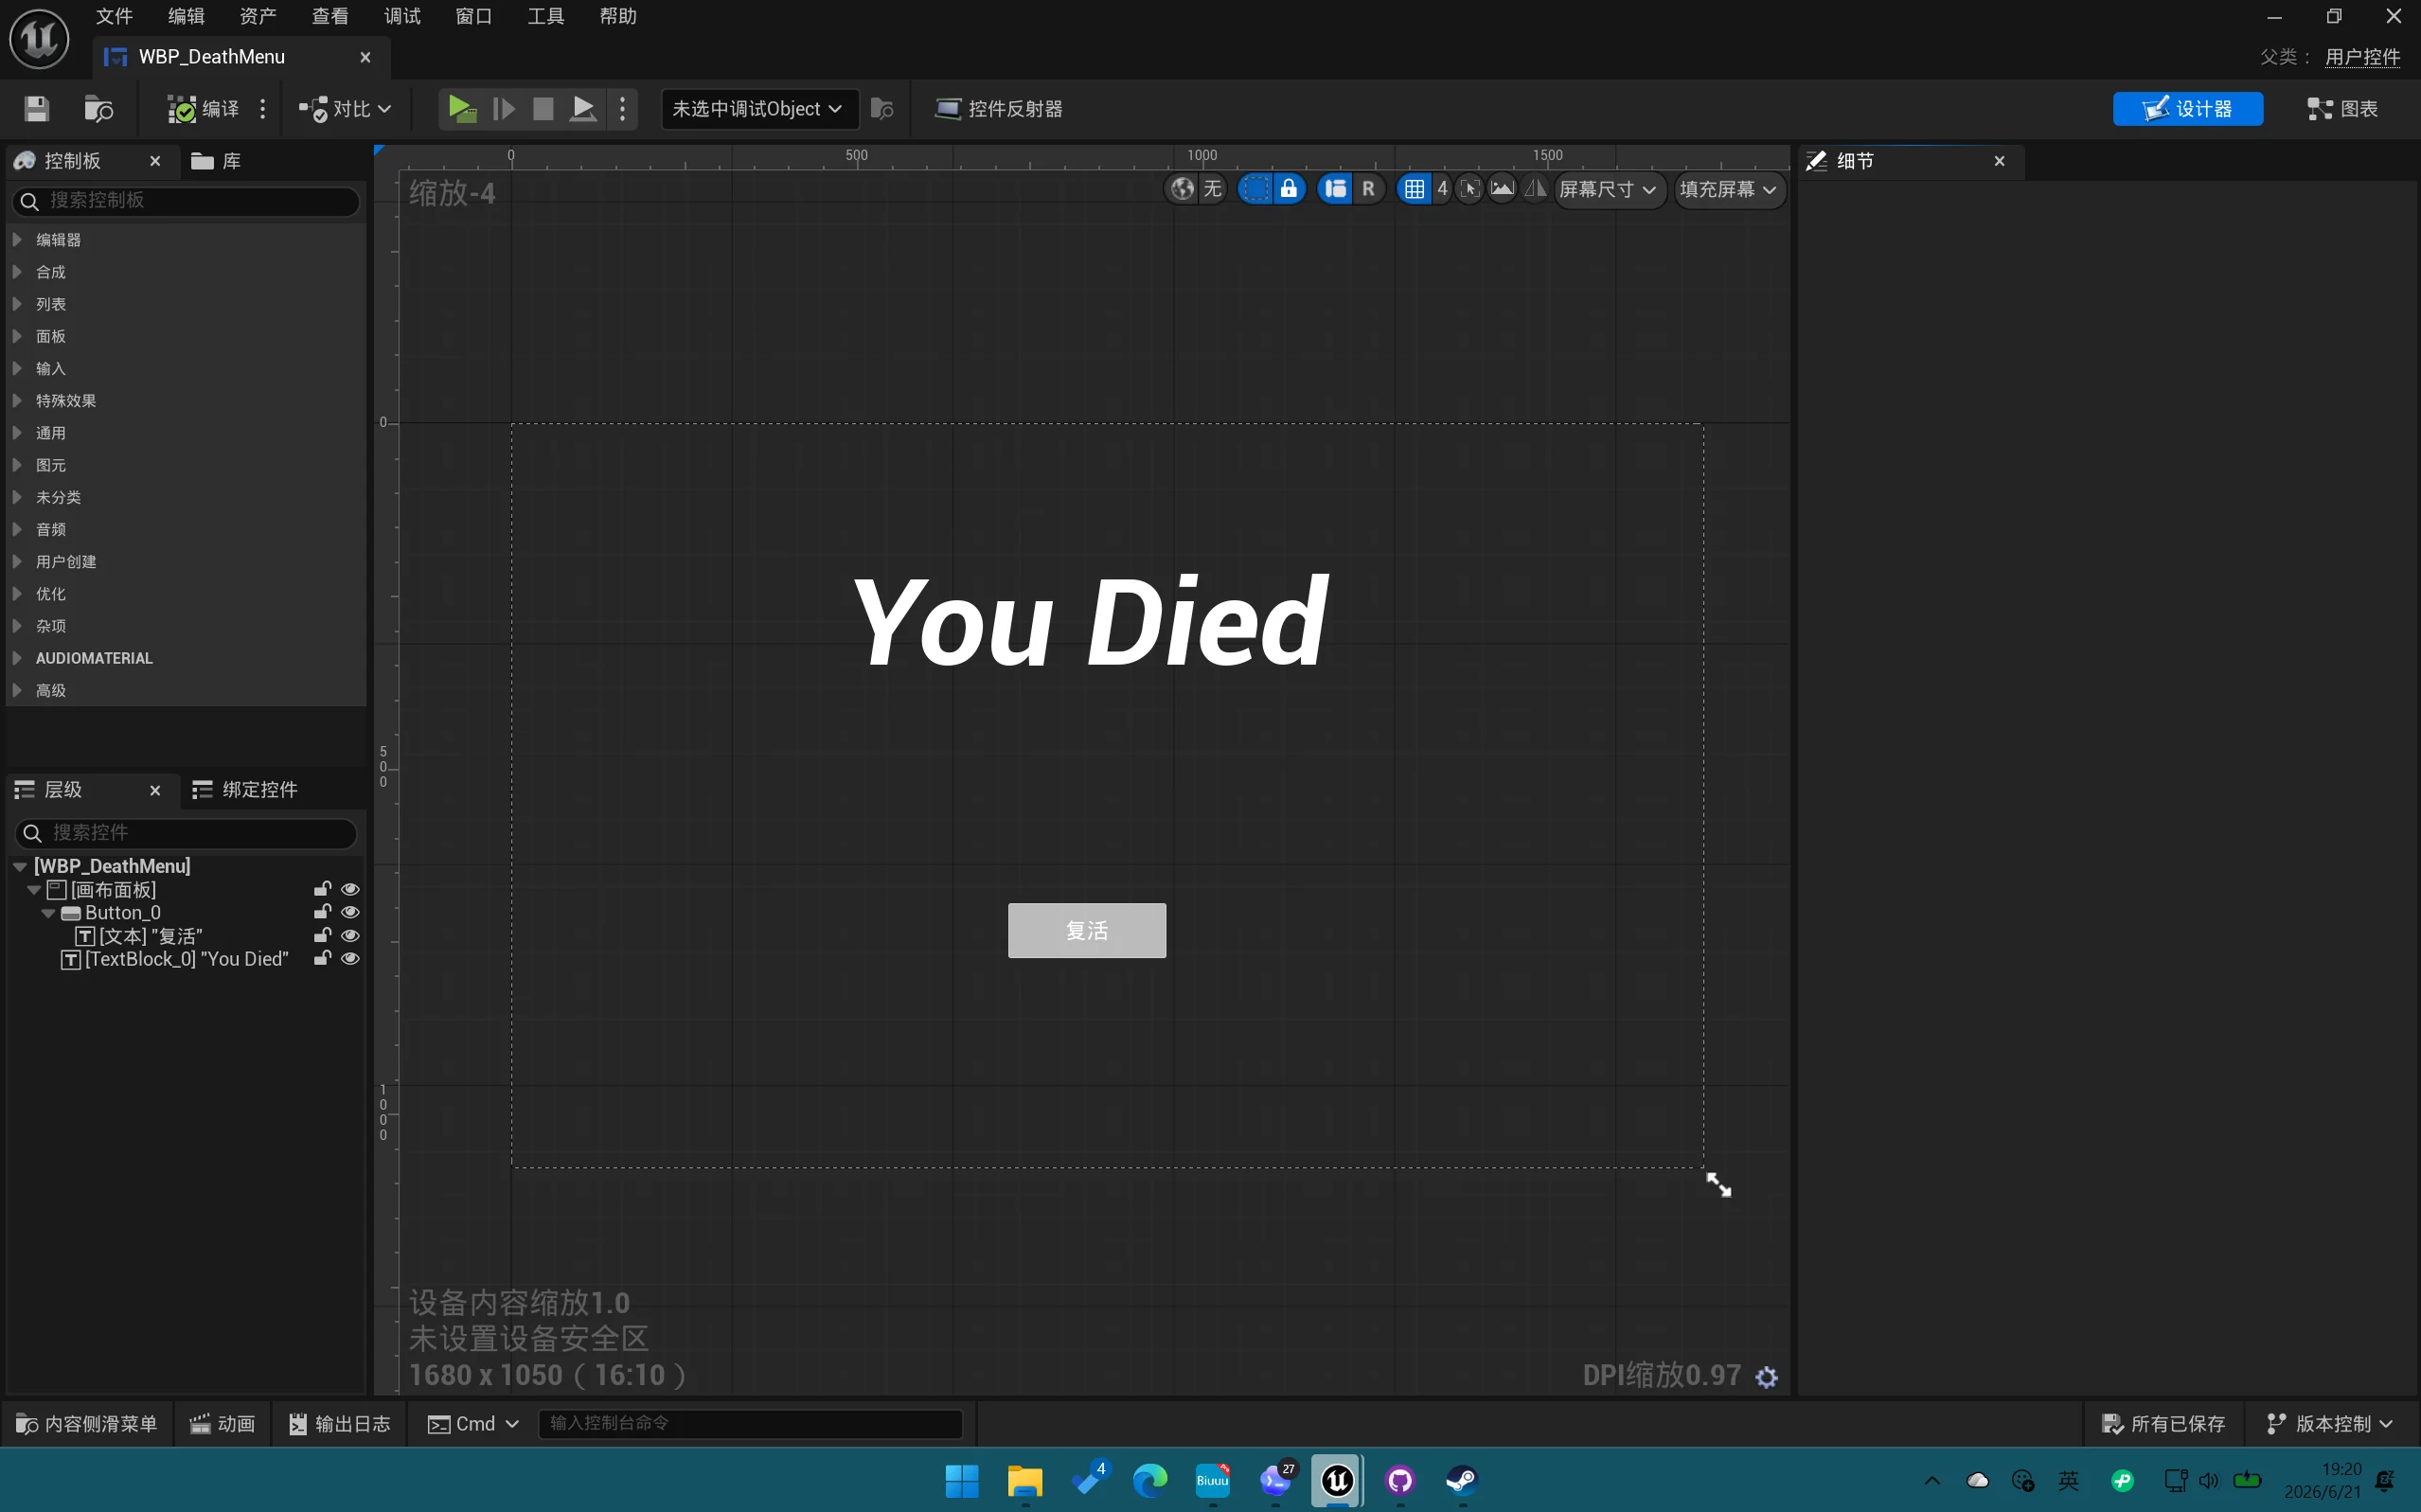Toggle grid snapping icon in viewport toolbar
The width and height of the screenshot is (2421, 1512).
click(x=1414, y=189)
